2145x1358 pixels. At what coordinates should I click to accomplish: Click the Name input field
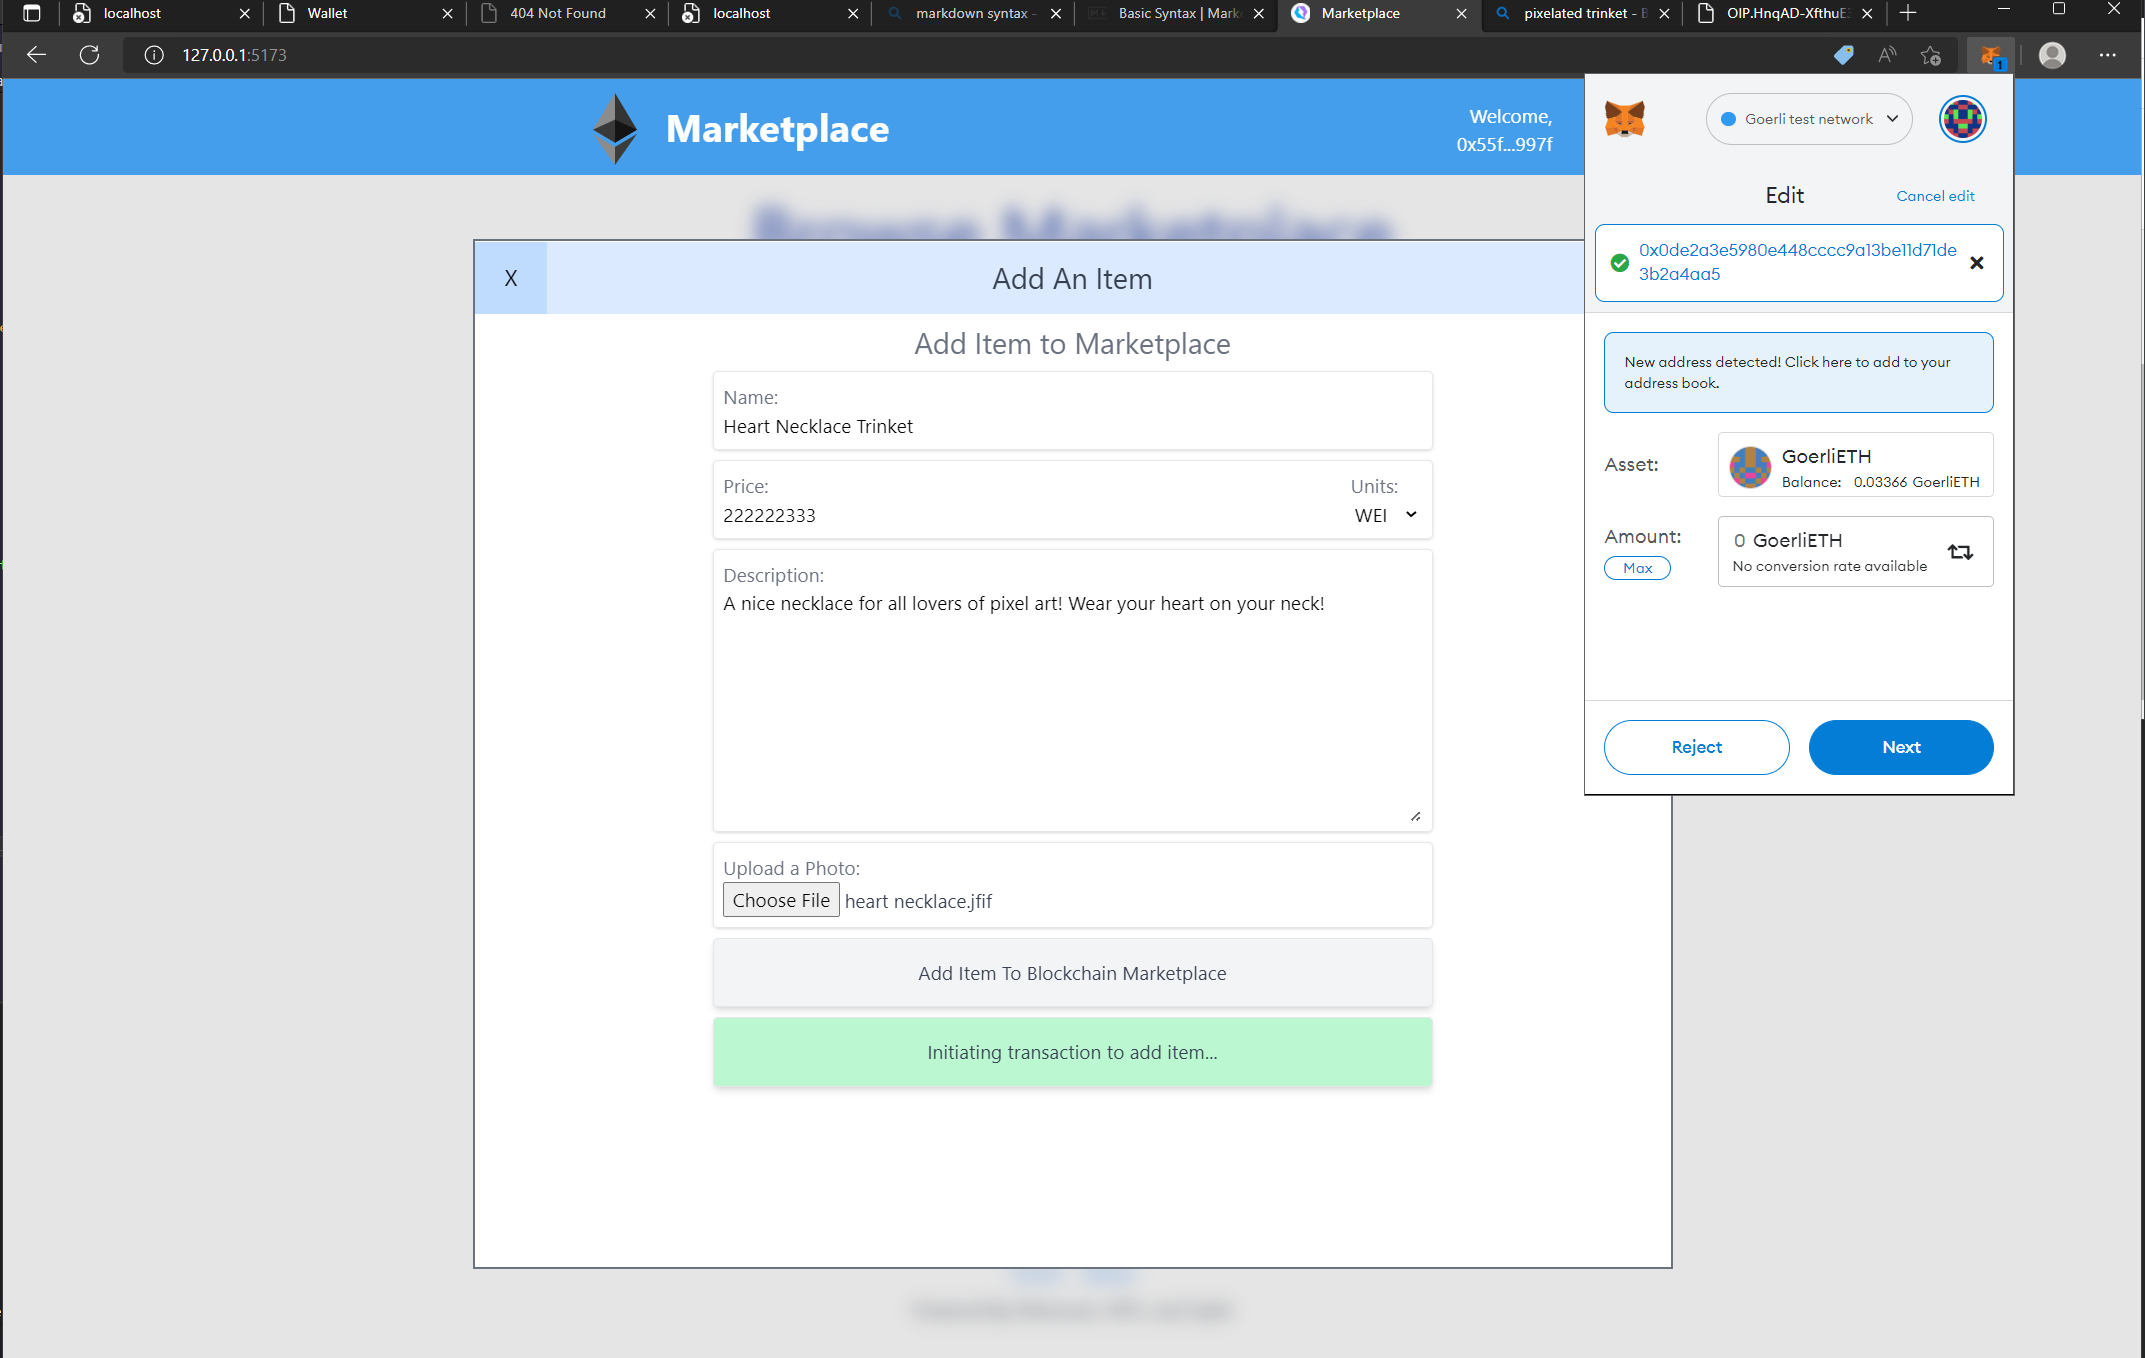pyautogui.click(x=1072, y=425)
